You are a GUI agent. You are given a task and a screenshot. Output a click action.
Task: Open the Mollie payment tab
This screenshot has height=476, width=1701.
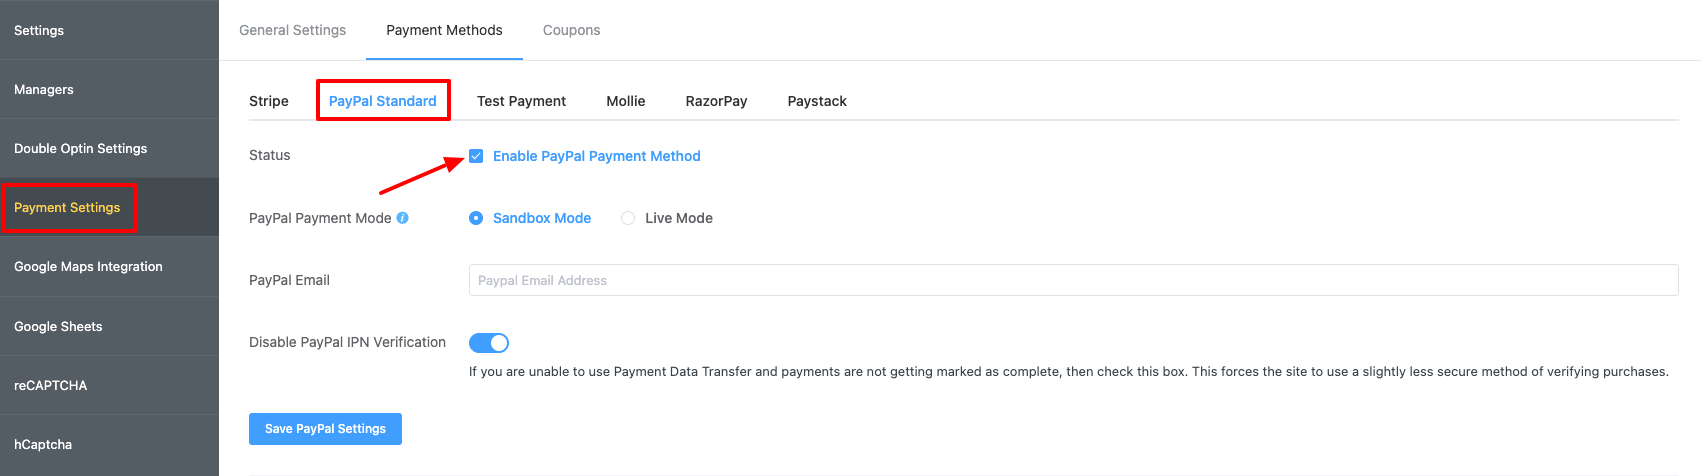click(x=626, y=101)
